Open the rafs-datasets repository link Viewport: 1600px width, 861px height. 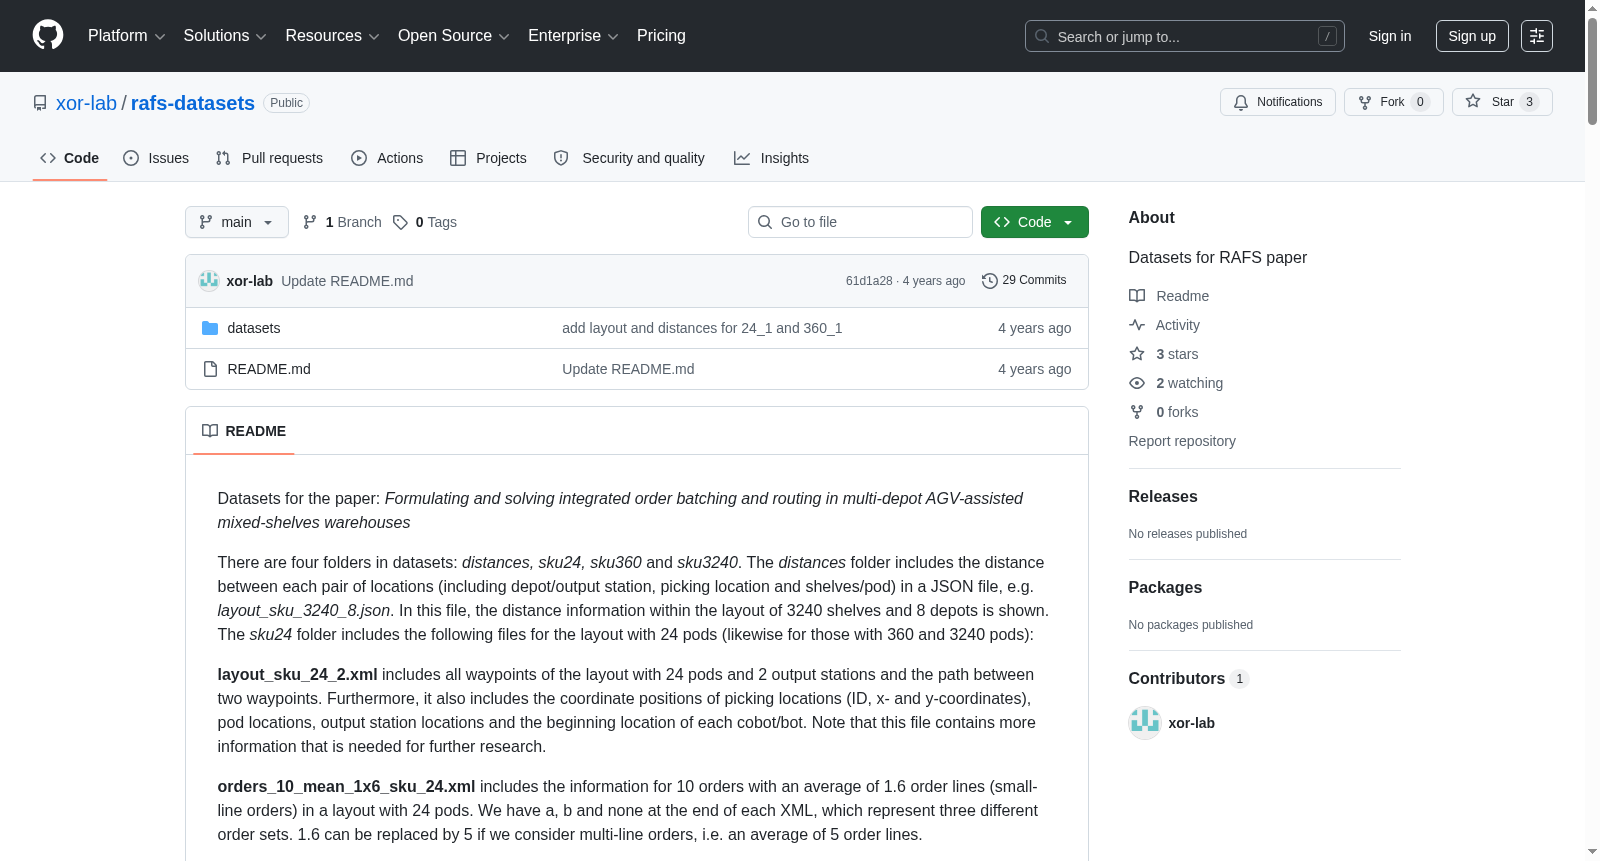[193, 103]
